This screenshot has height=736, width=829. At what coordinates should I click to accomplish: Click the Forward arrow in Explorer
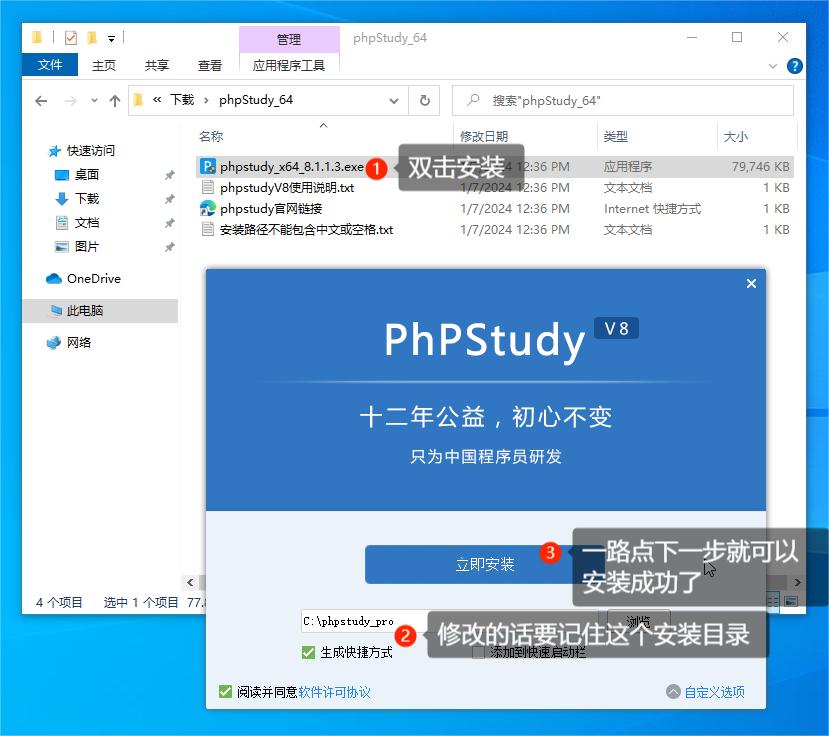(70, 100)
